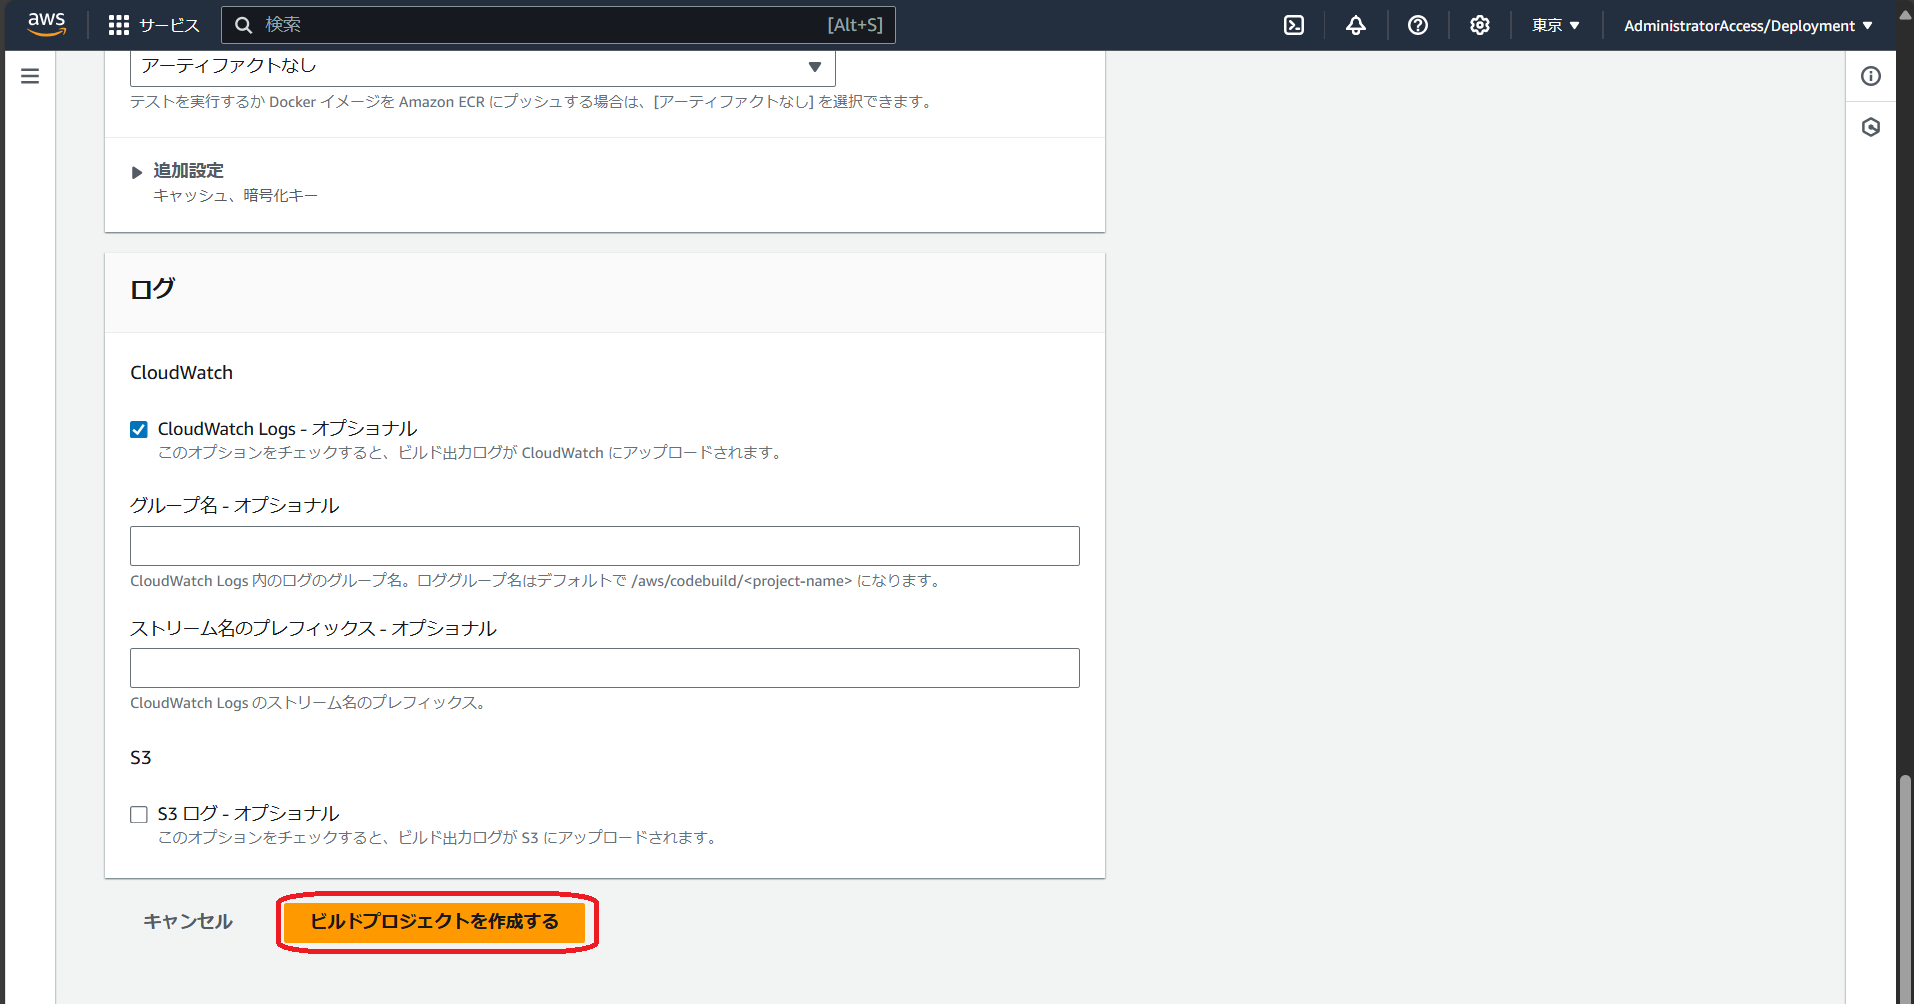Open the notifications bell
The image size is (1914, 1004).
(x=1356, y=25)
